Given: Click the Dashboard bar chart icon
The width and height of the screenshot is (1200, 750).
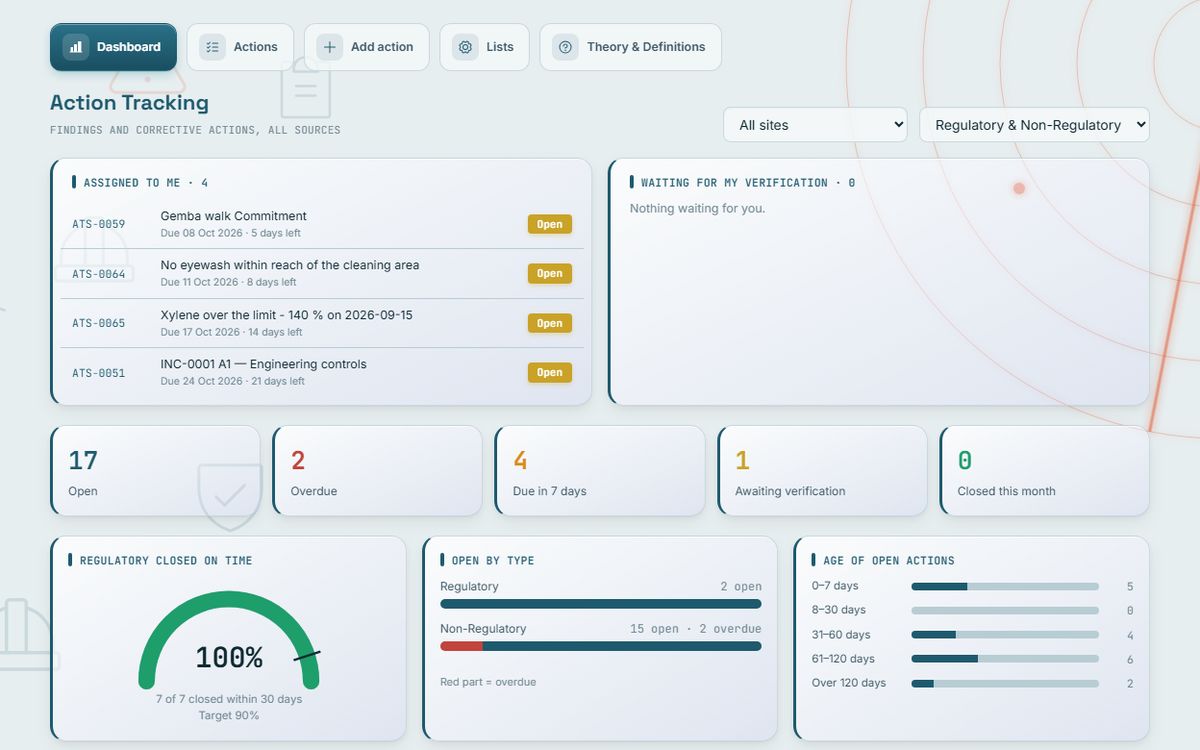Looking at the screenshot, I should (76, 47).
